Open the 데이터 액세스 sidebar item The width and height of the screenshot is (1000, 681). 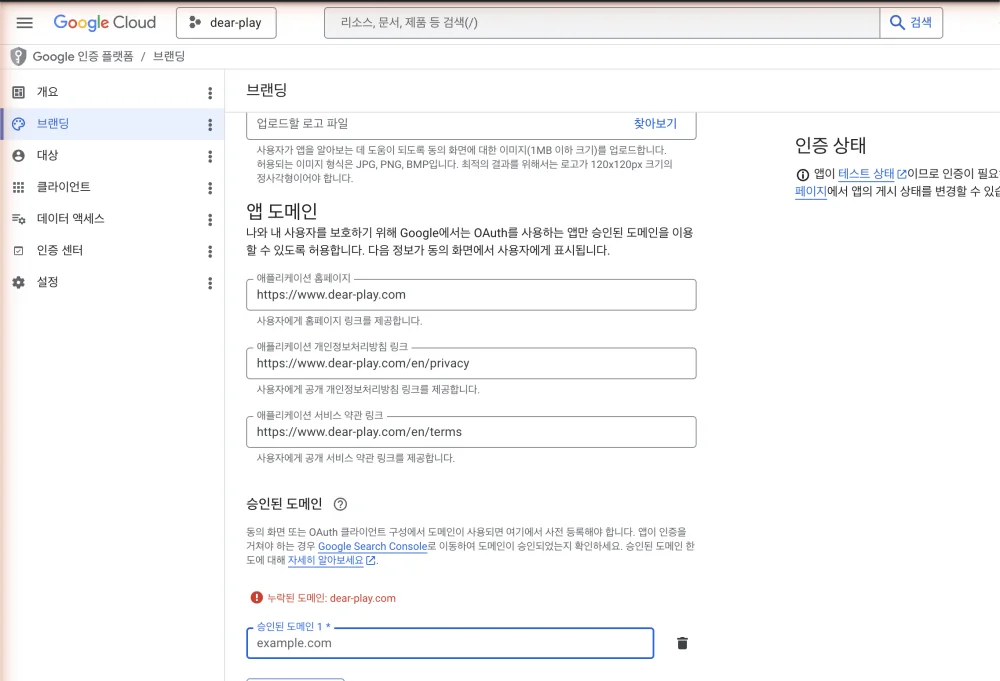[112, 219]
